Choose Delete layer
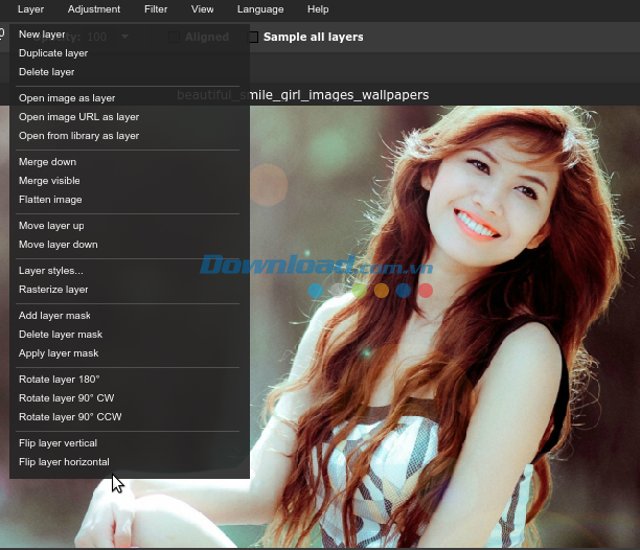The width and height of the screenshot is (640, 550). [x=129, y=72]
